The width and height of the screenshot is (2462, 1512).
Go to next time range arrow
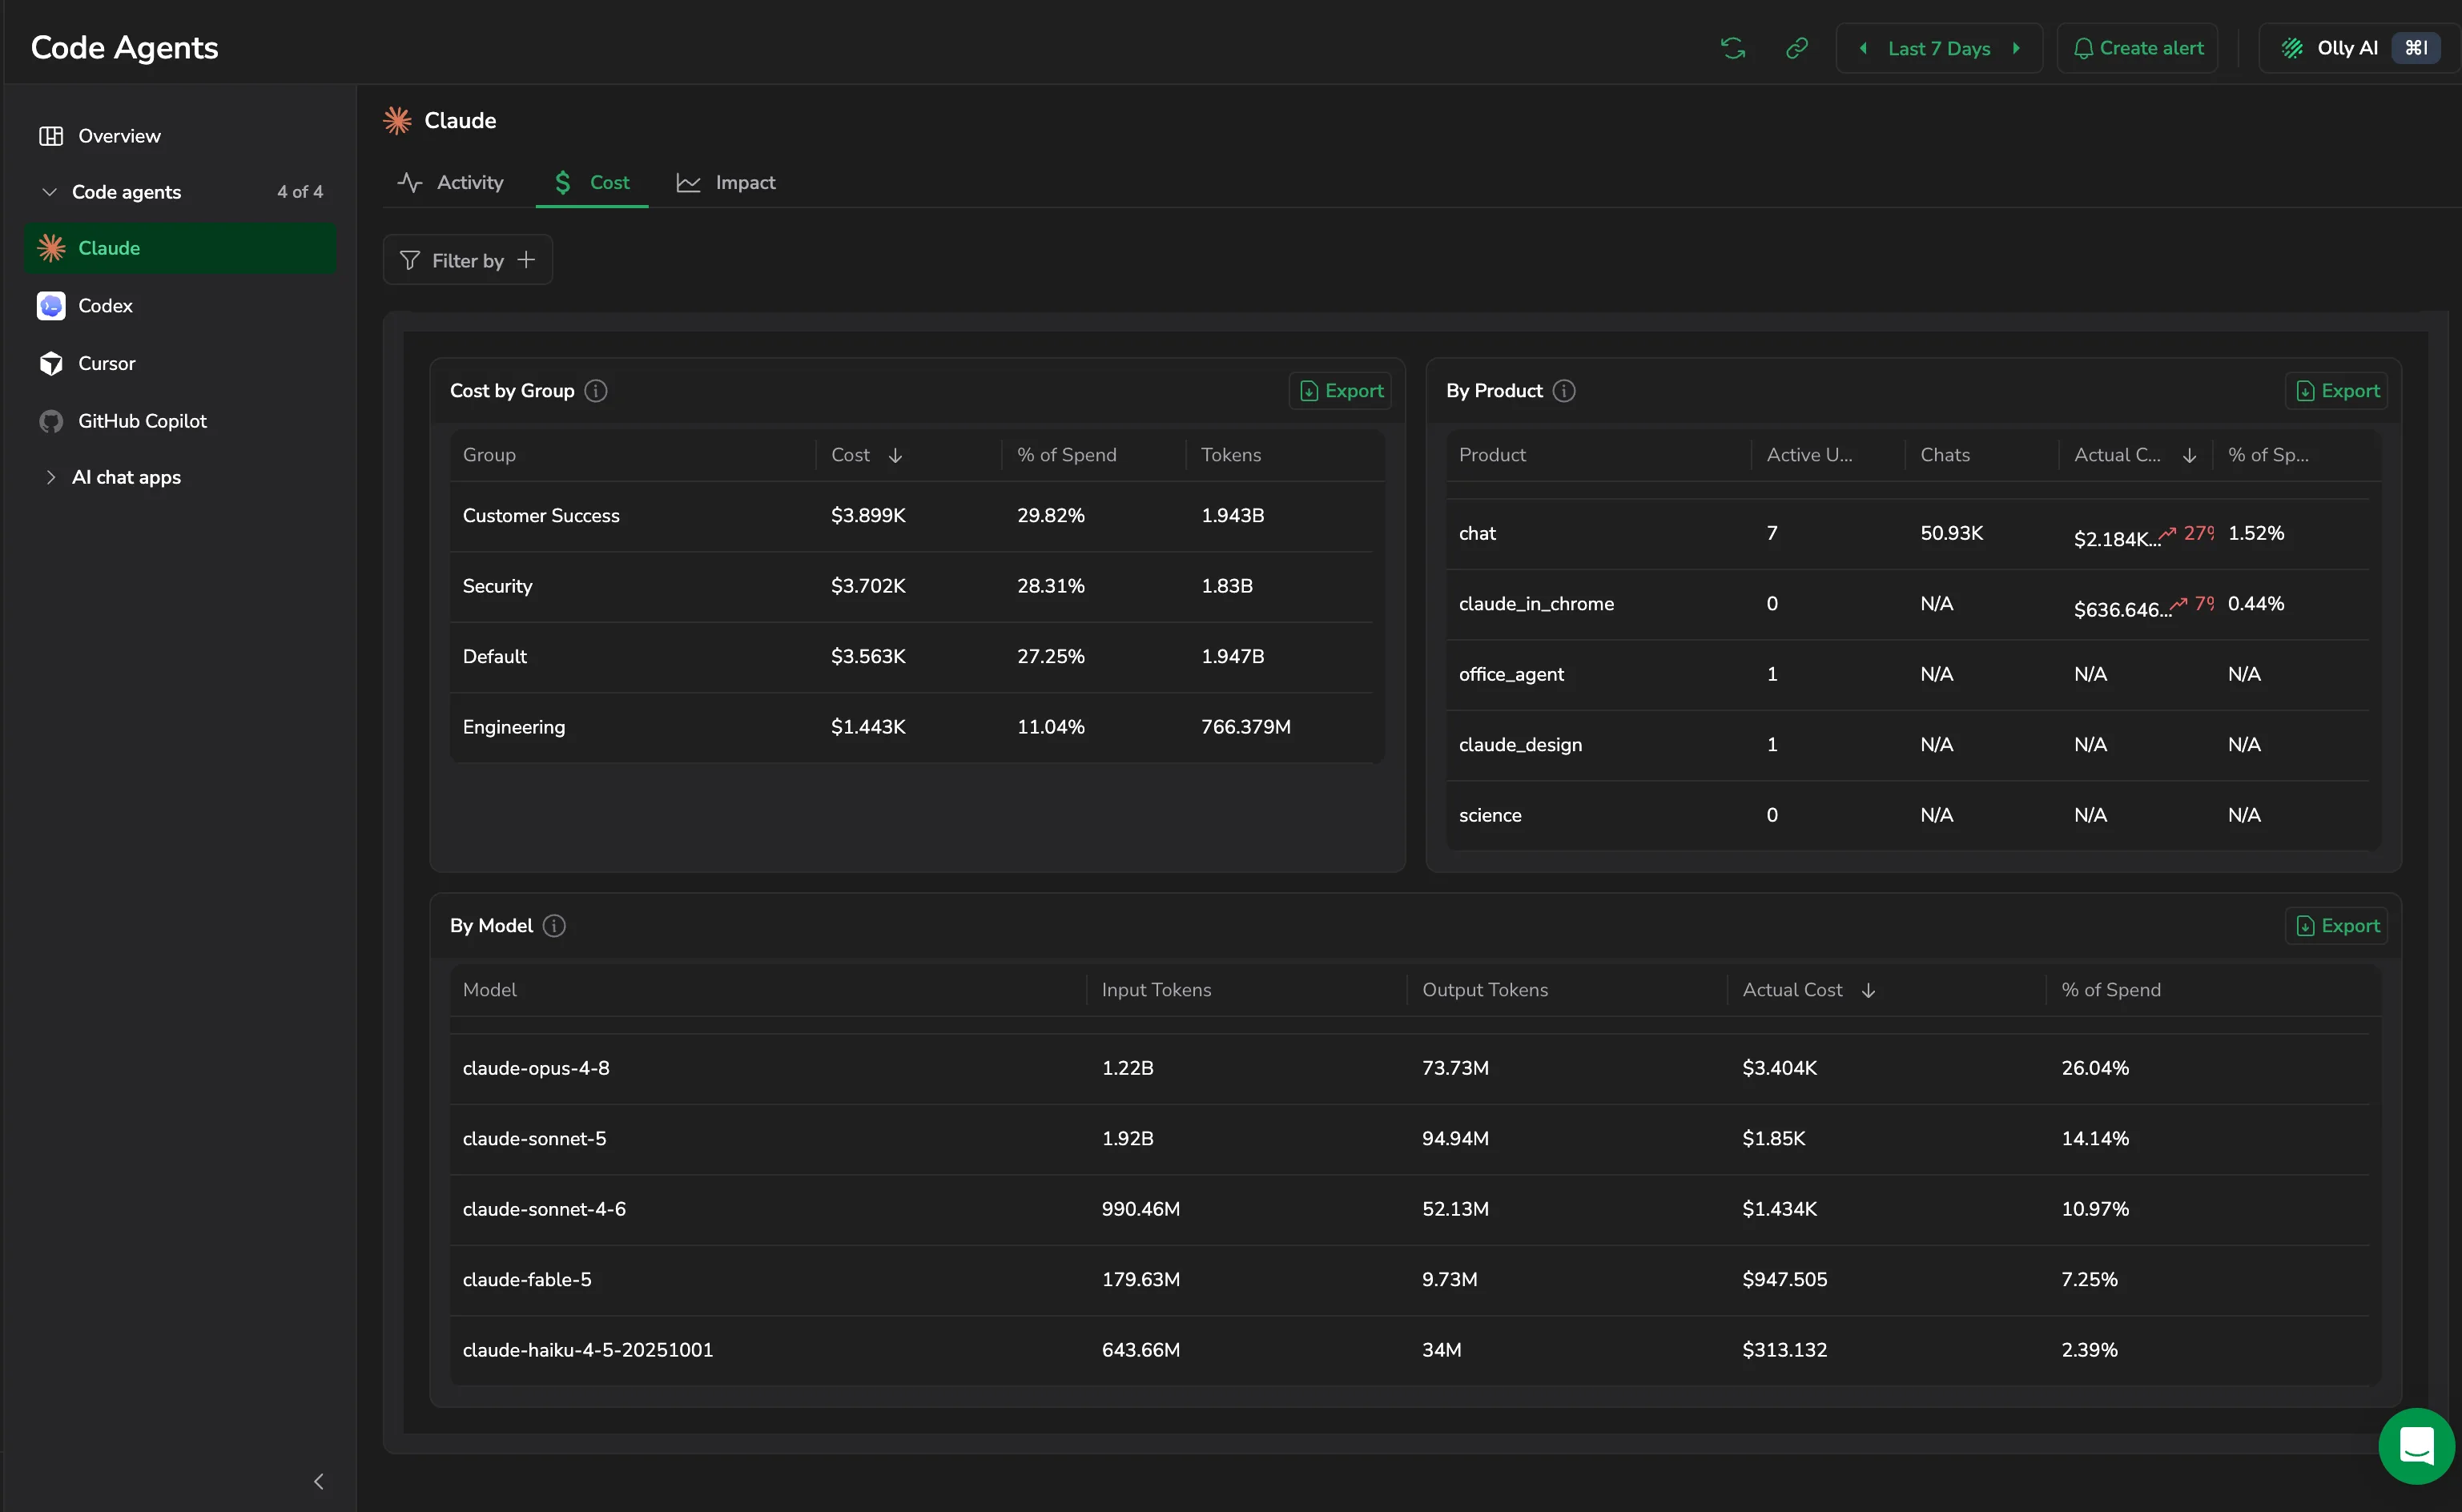(2016, 48)
